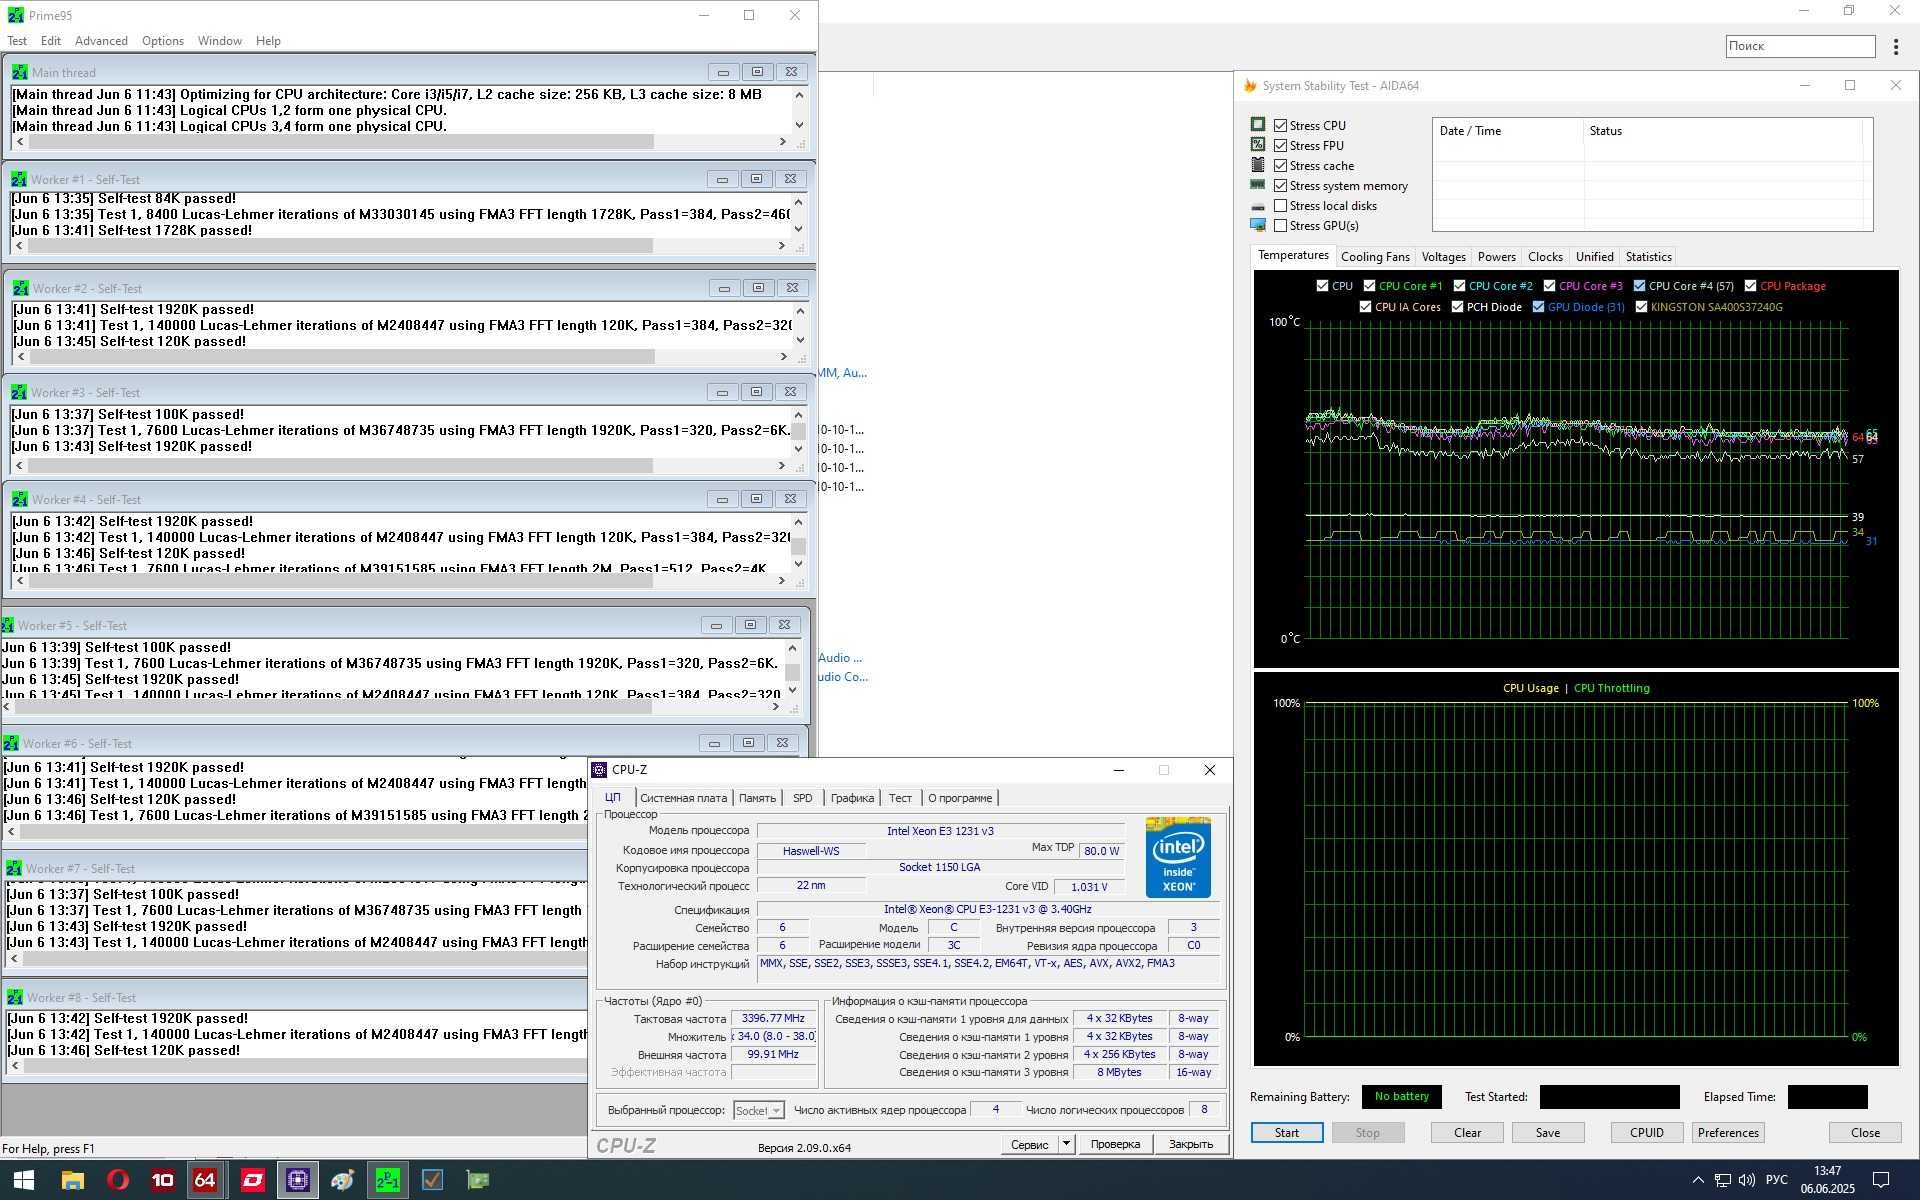Click the Worker #3 window icon

19,392
